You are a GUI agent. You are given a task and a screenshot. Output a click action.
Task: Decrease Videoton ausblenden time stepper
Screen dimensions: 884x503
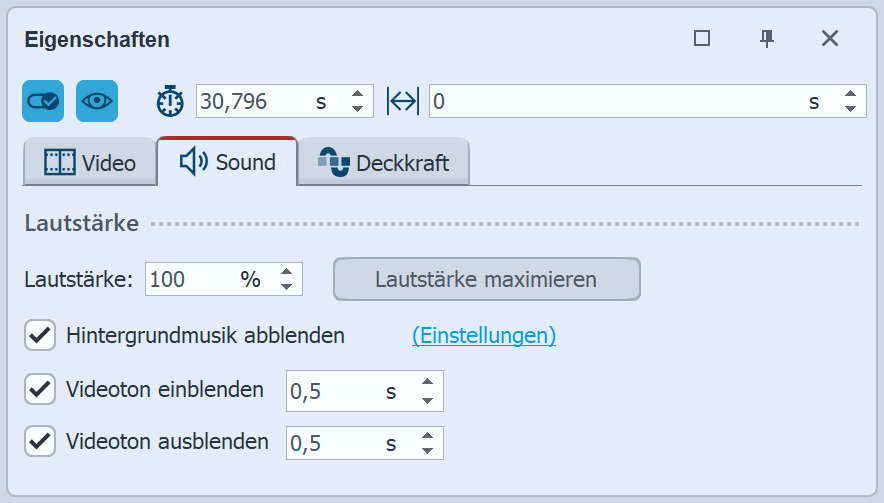(x=427, y=451)
